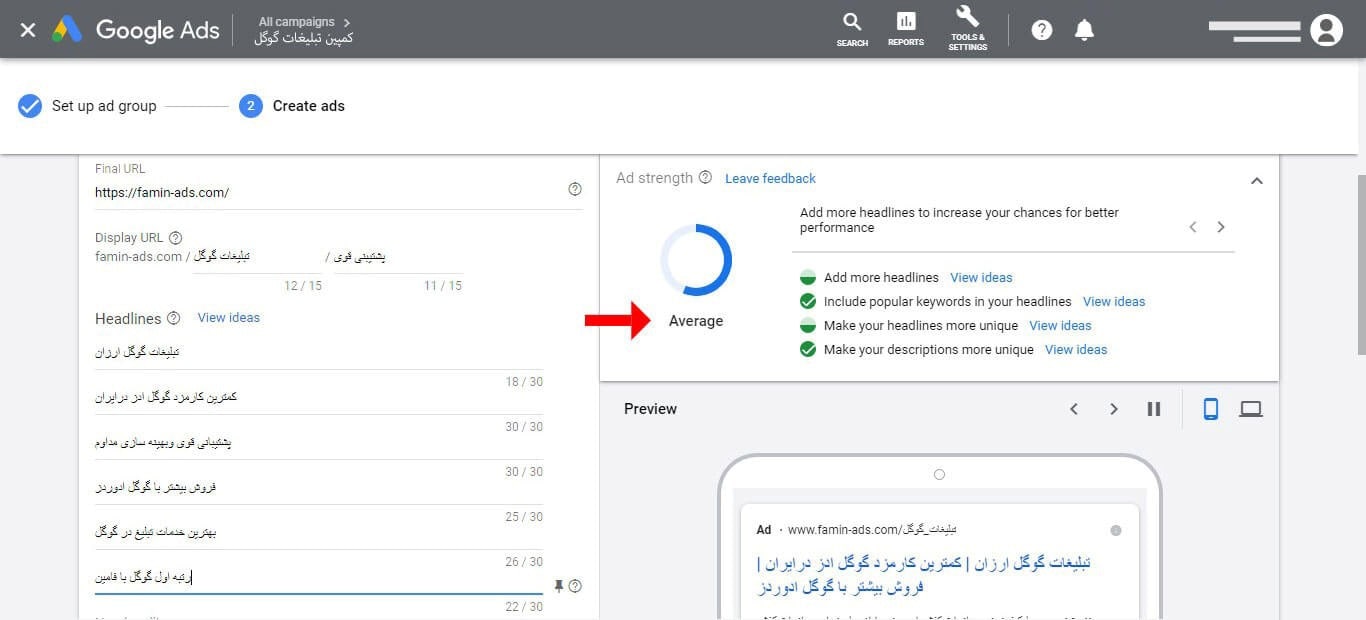
Task: Go to previous ad preview
Action: [x=1074, y=409]
